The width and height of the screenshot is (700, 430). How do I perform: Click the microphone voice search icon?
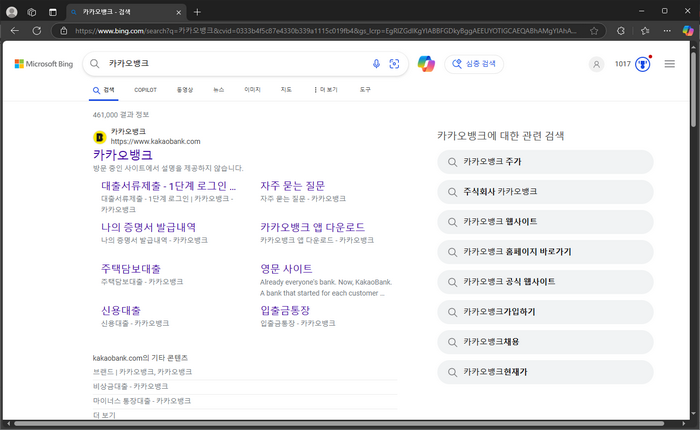pos(376,64)
